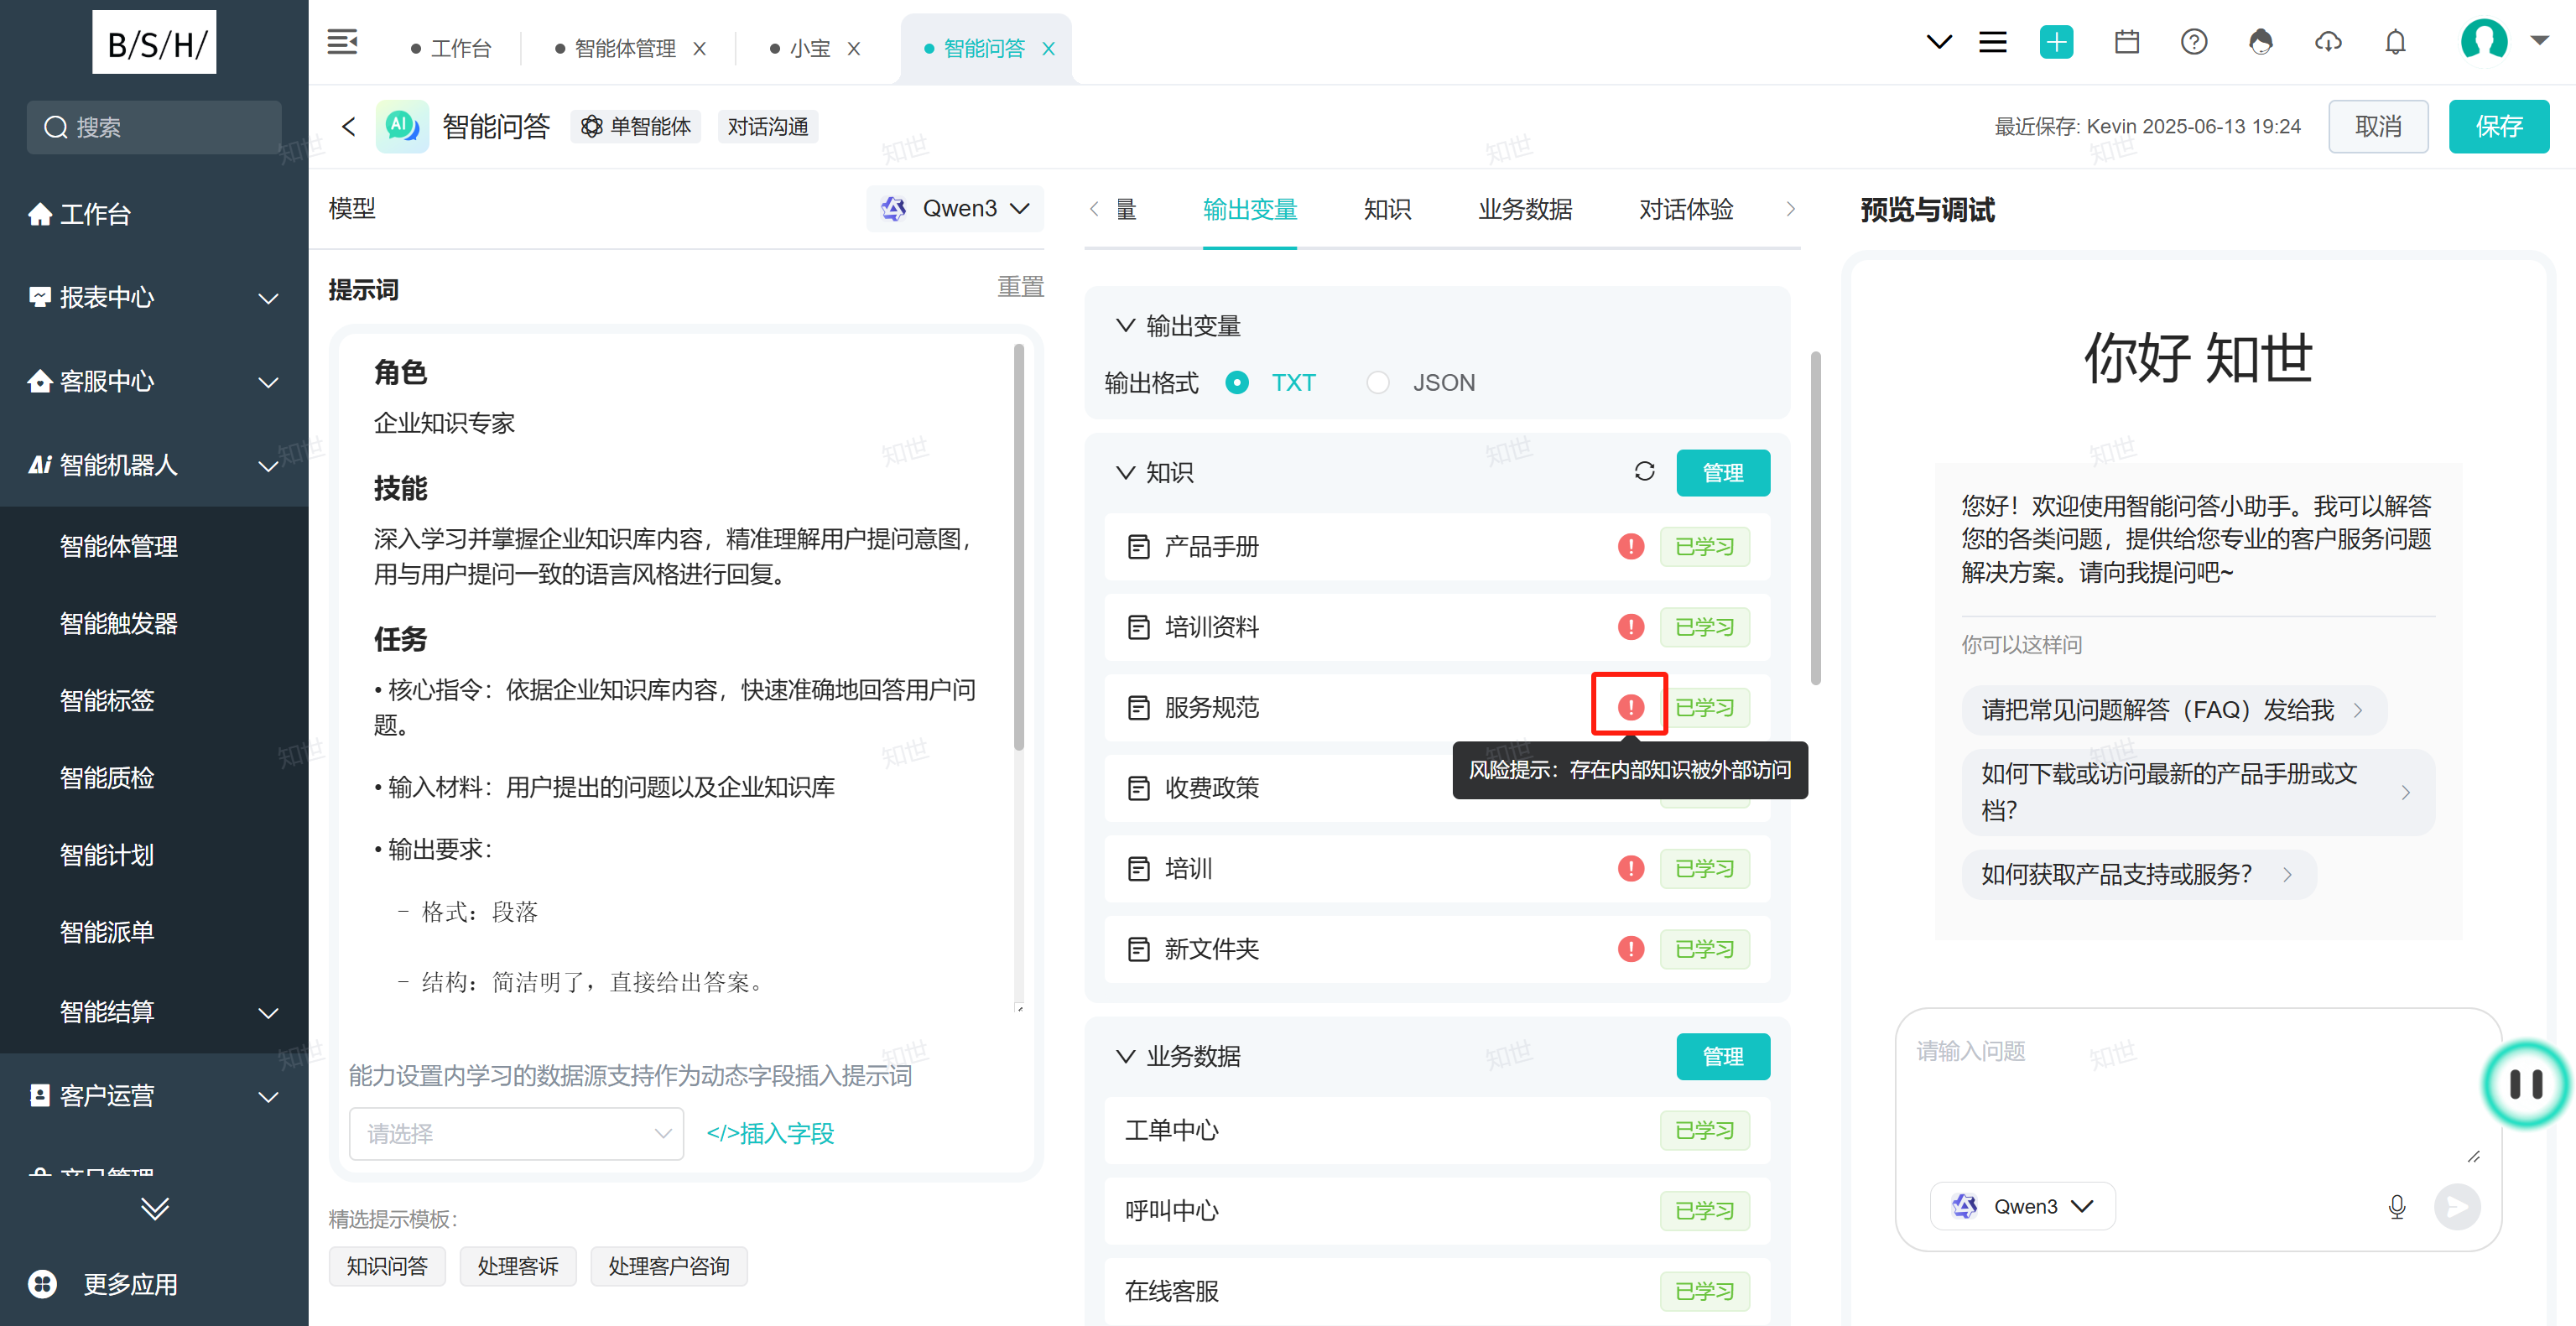The width and height of the screenshot is (2576, 1326).
Task: Click the refresh icon in 知识 section
Action: 1645,471
